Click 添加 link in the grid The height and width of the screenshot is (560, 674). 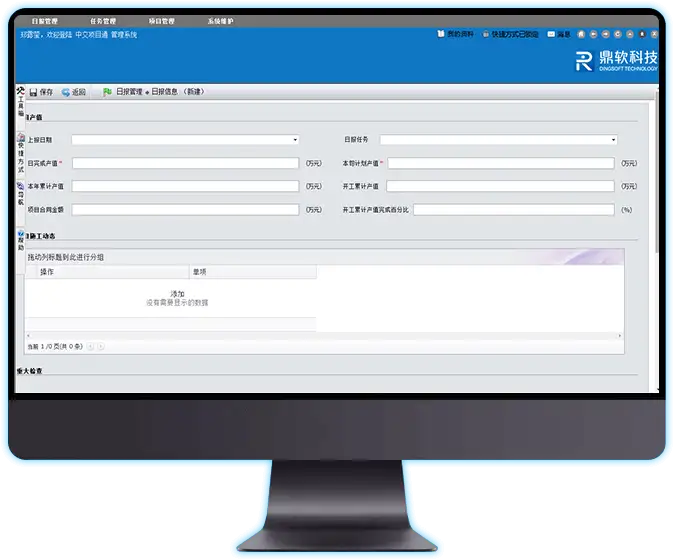tap(177, 293)
